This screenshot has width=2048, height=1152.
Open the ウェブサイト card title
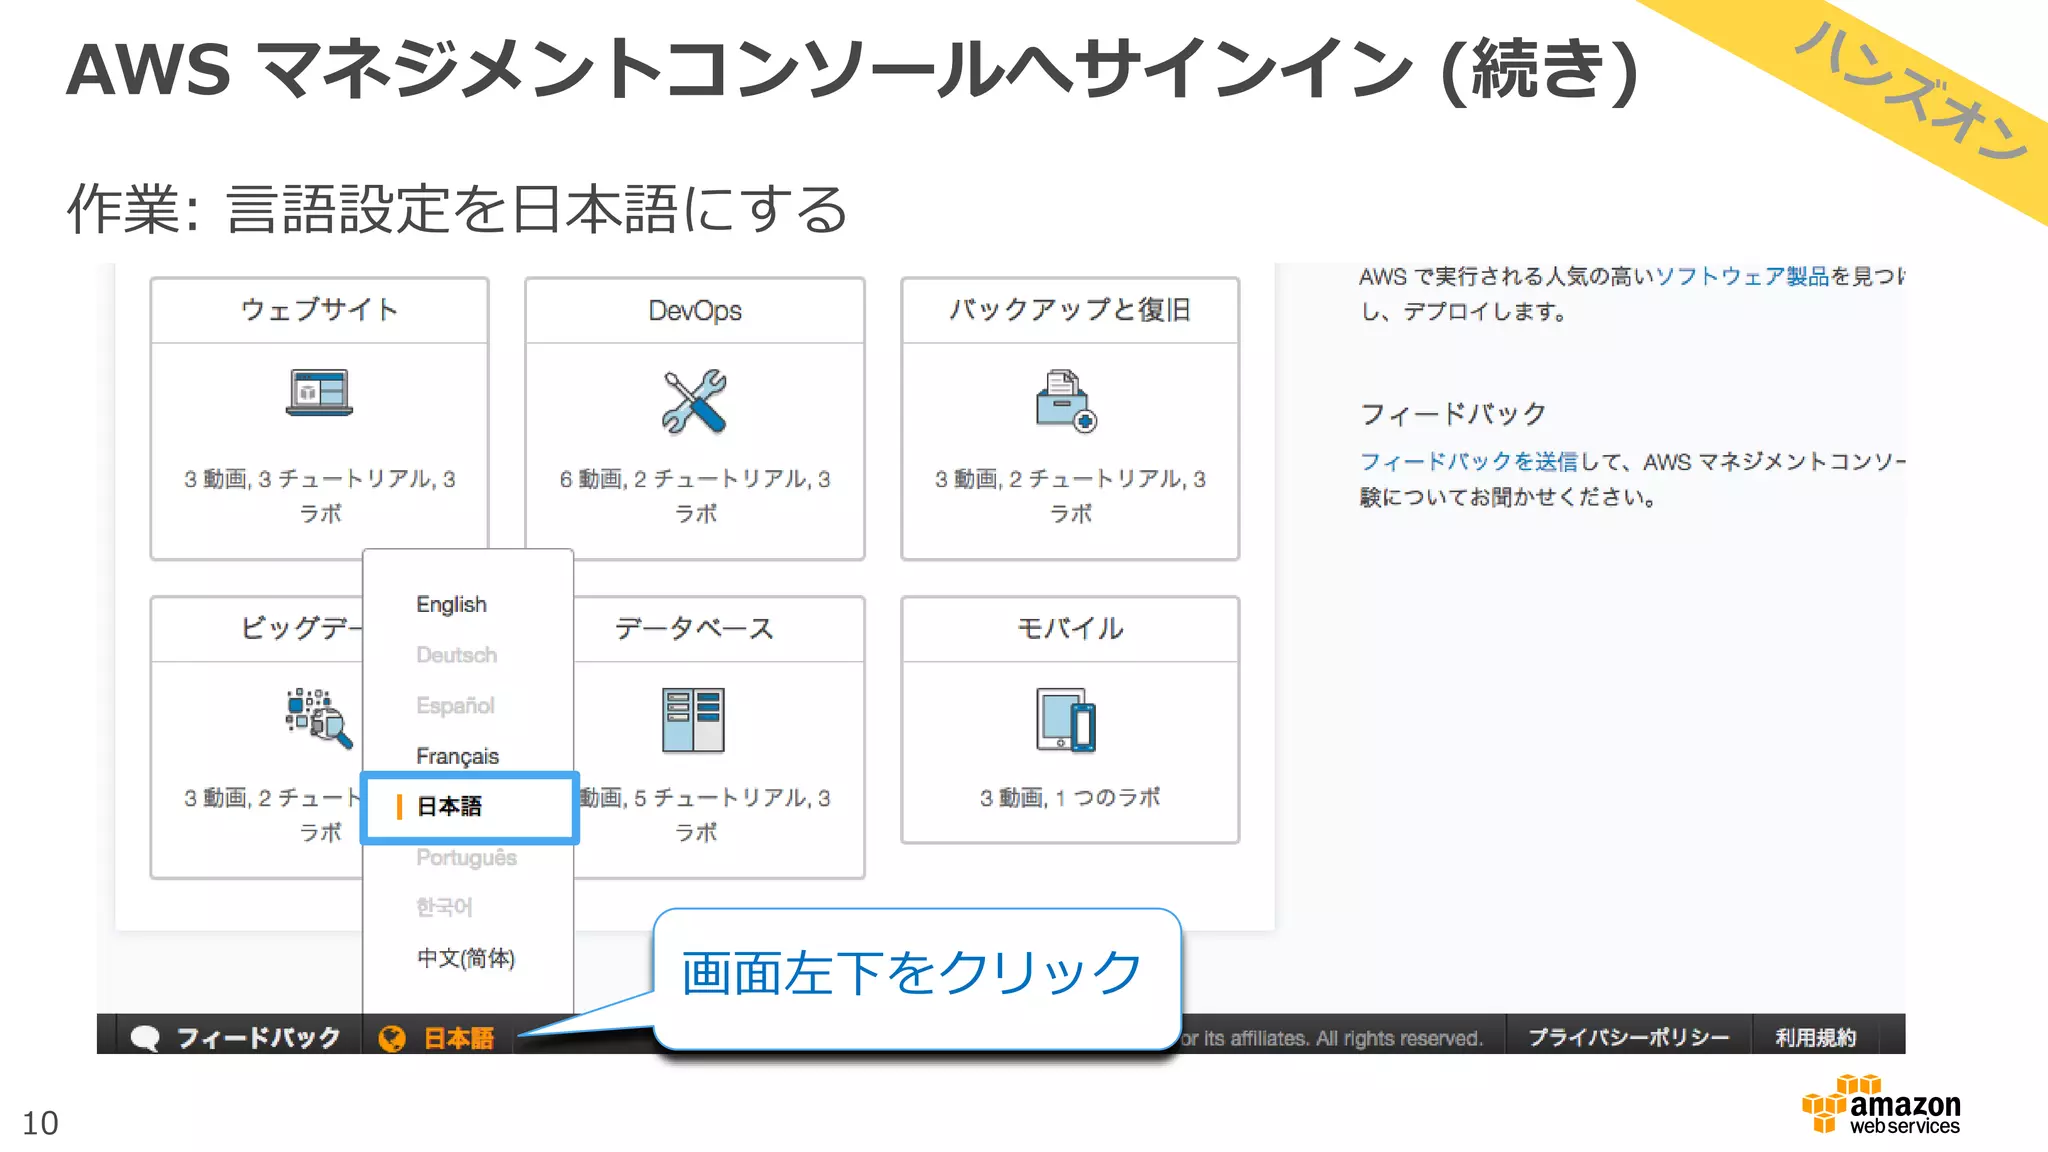pyautogui.click(x=319, y=310)
